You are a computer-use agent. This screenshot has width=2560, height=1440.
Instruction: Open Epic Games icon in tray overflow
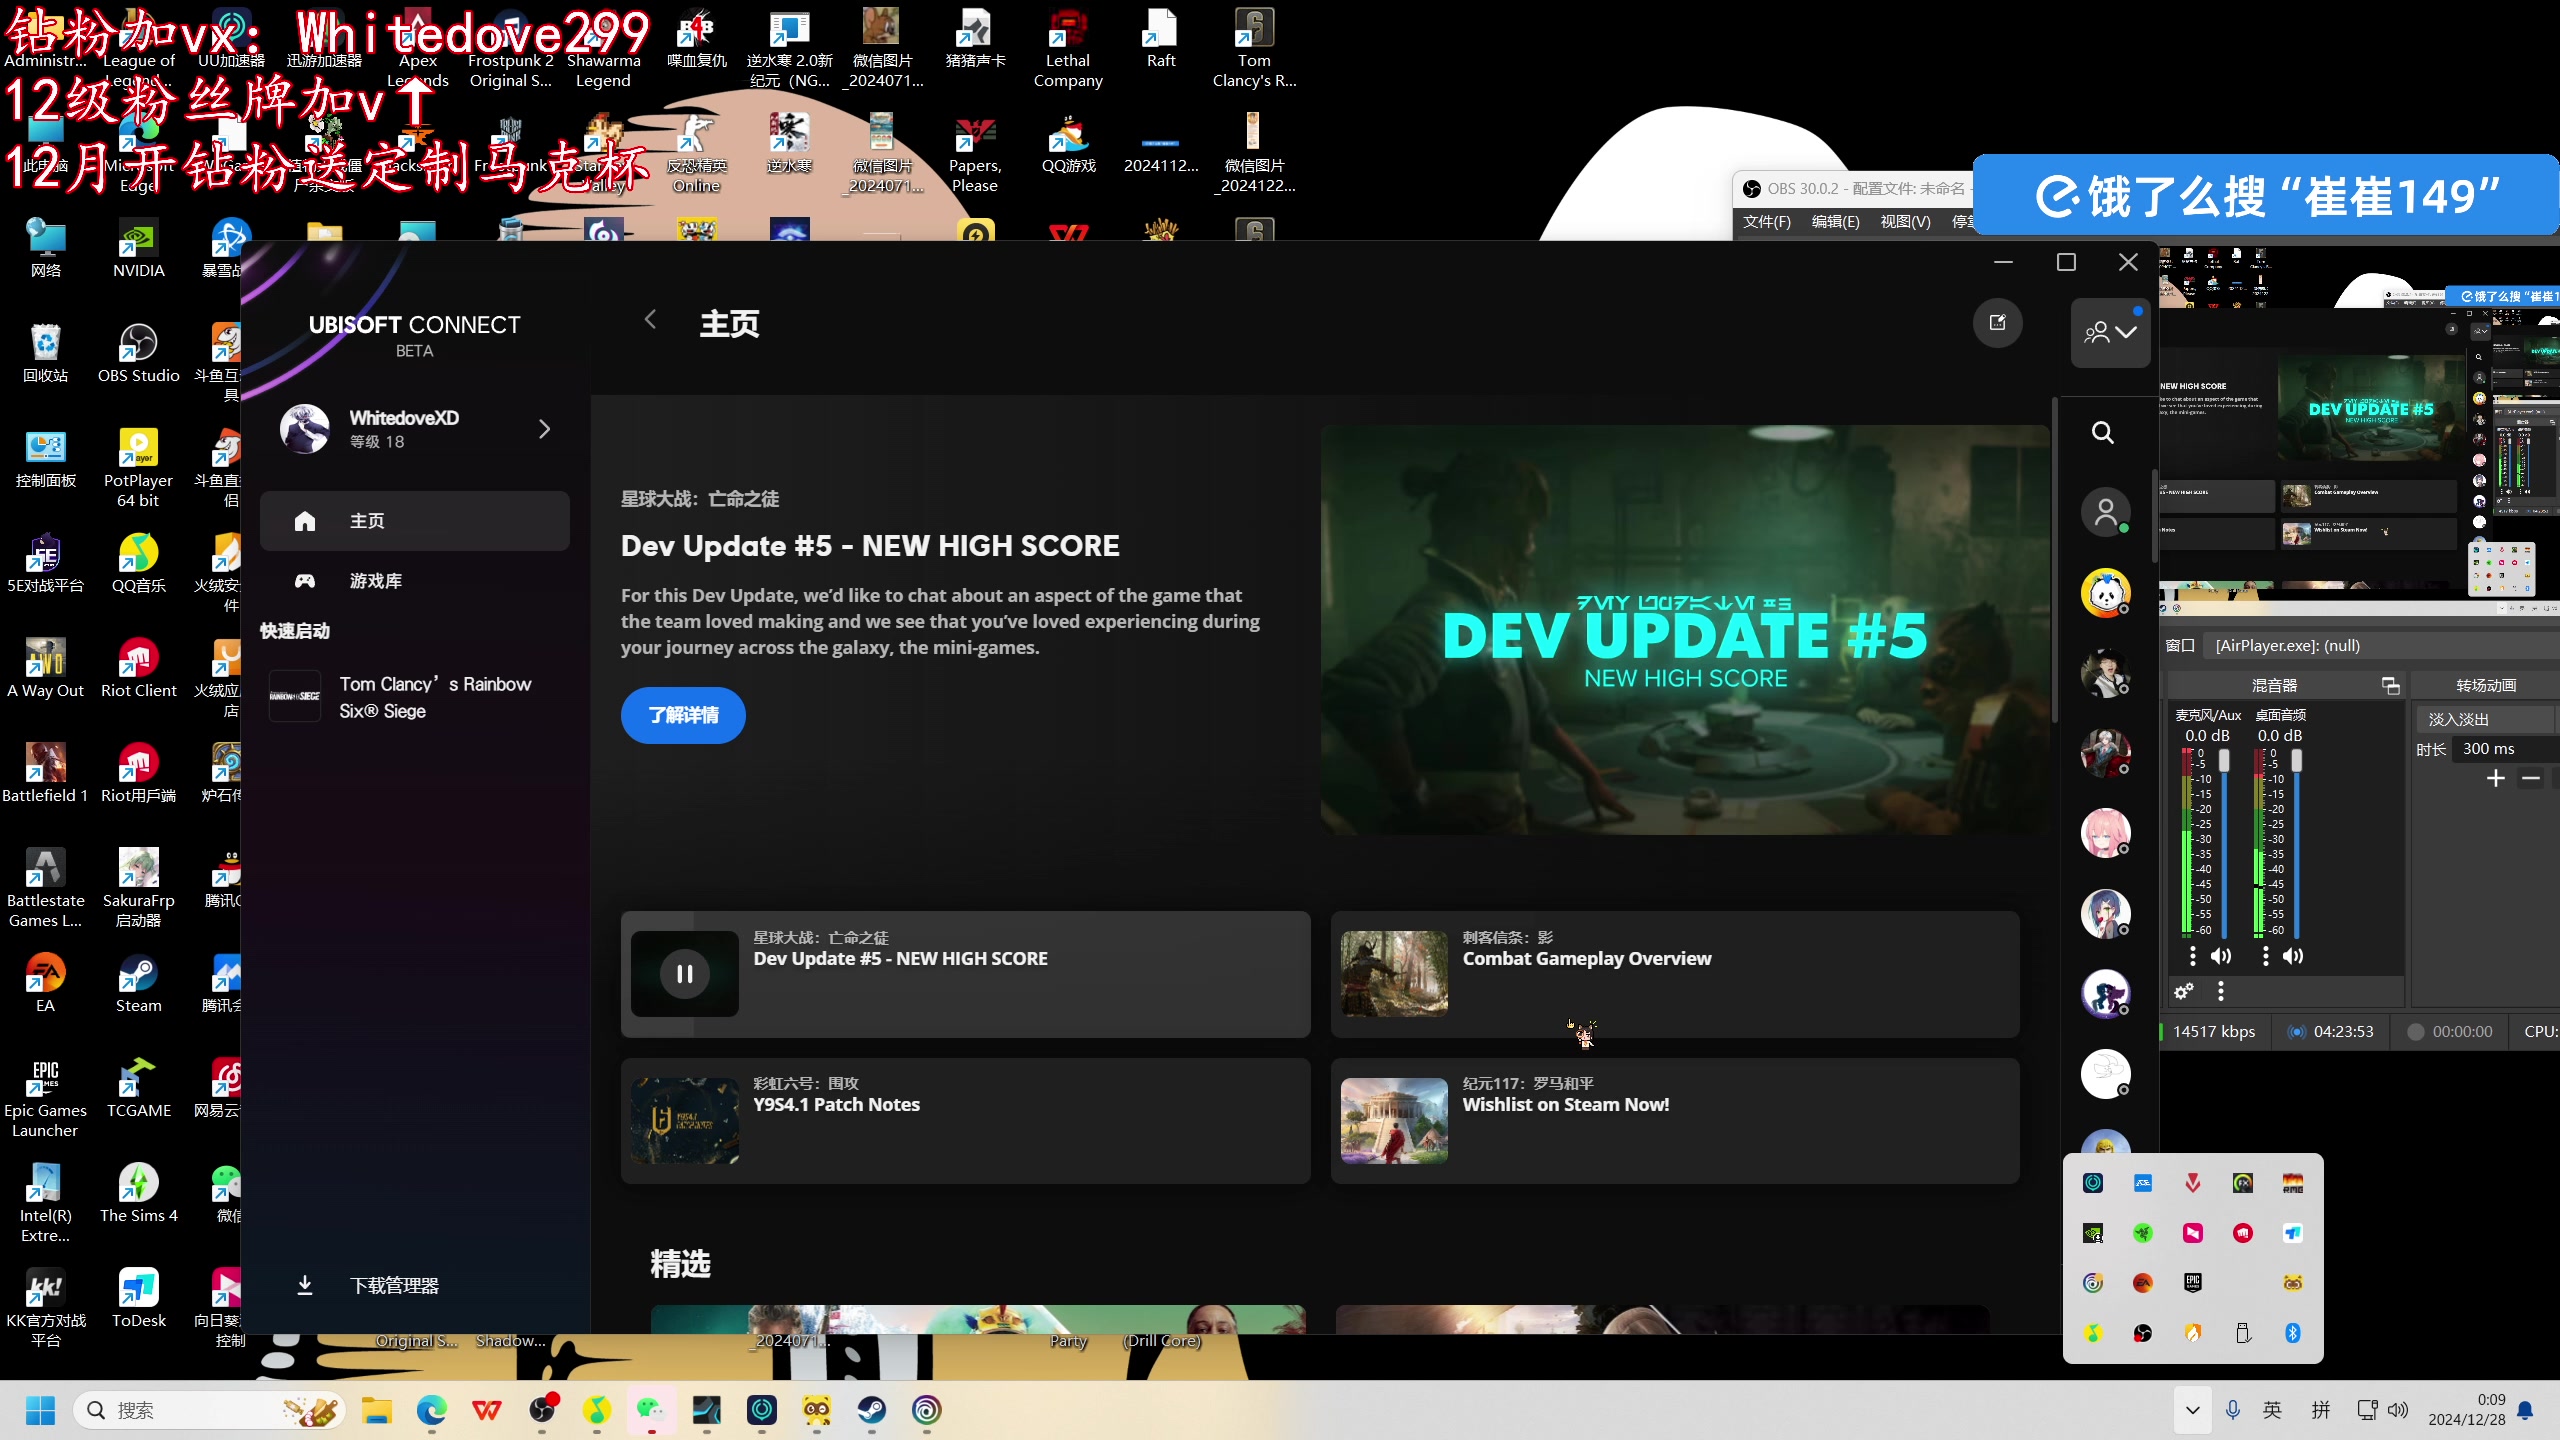[x=2193, y=1283]
